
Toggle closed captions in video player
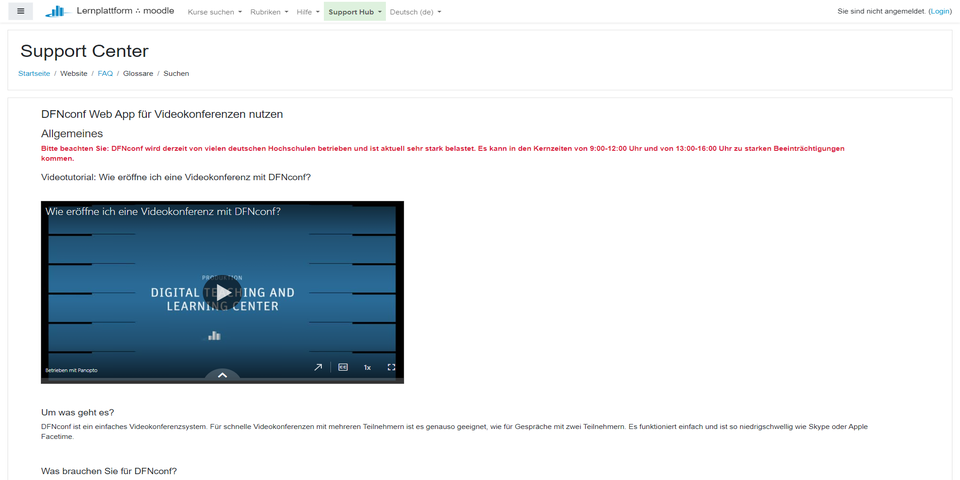pyautogui.click(x=343, y=367)
